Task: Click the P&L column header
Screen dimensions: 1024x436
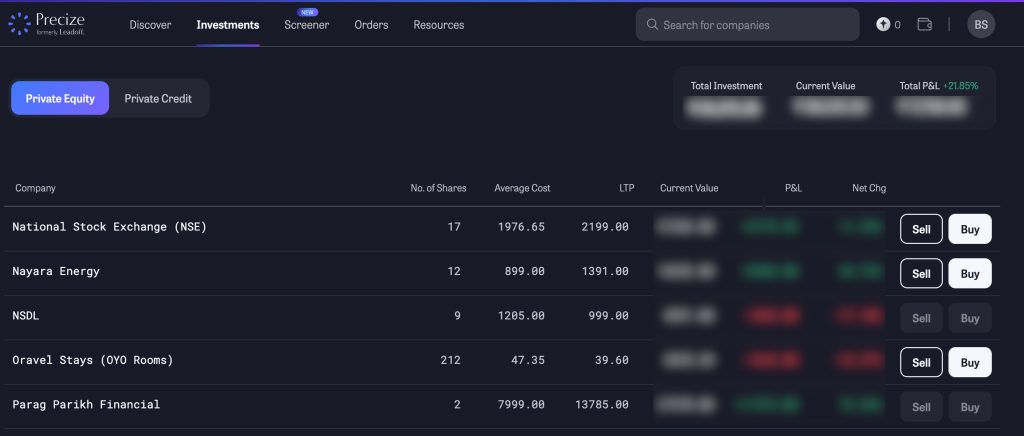Action: point(793,188)
